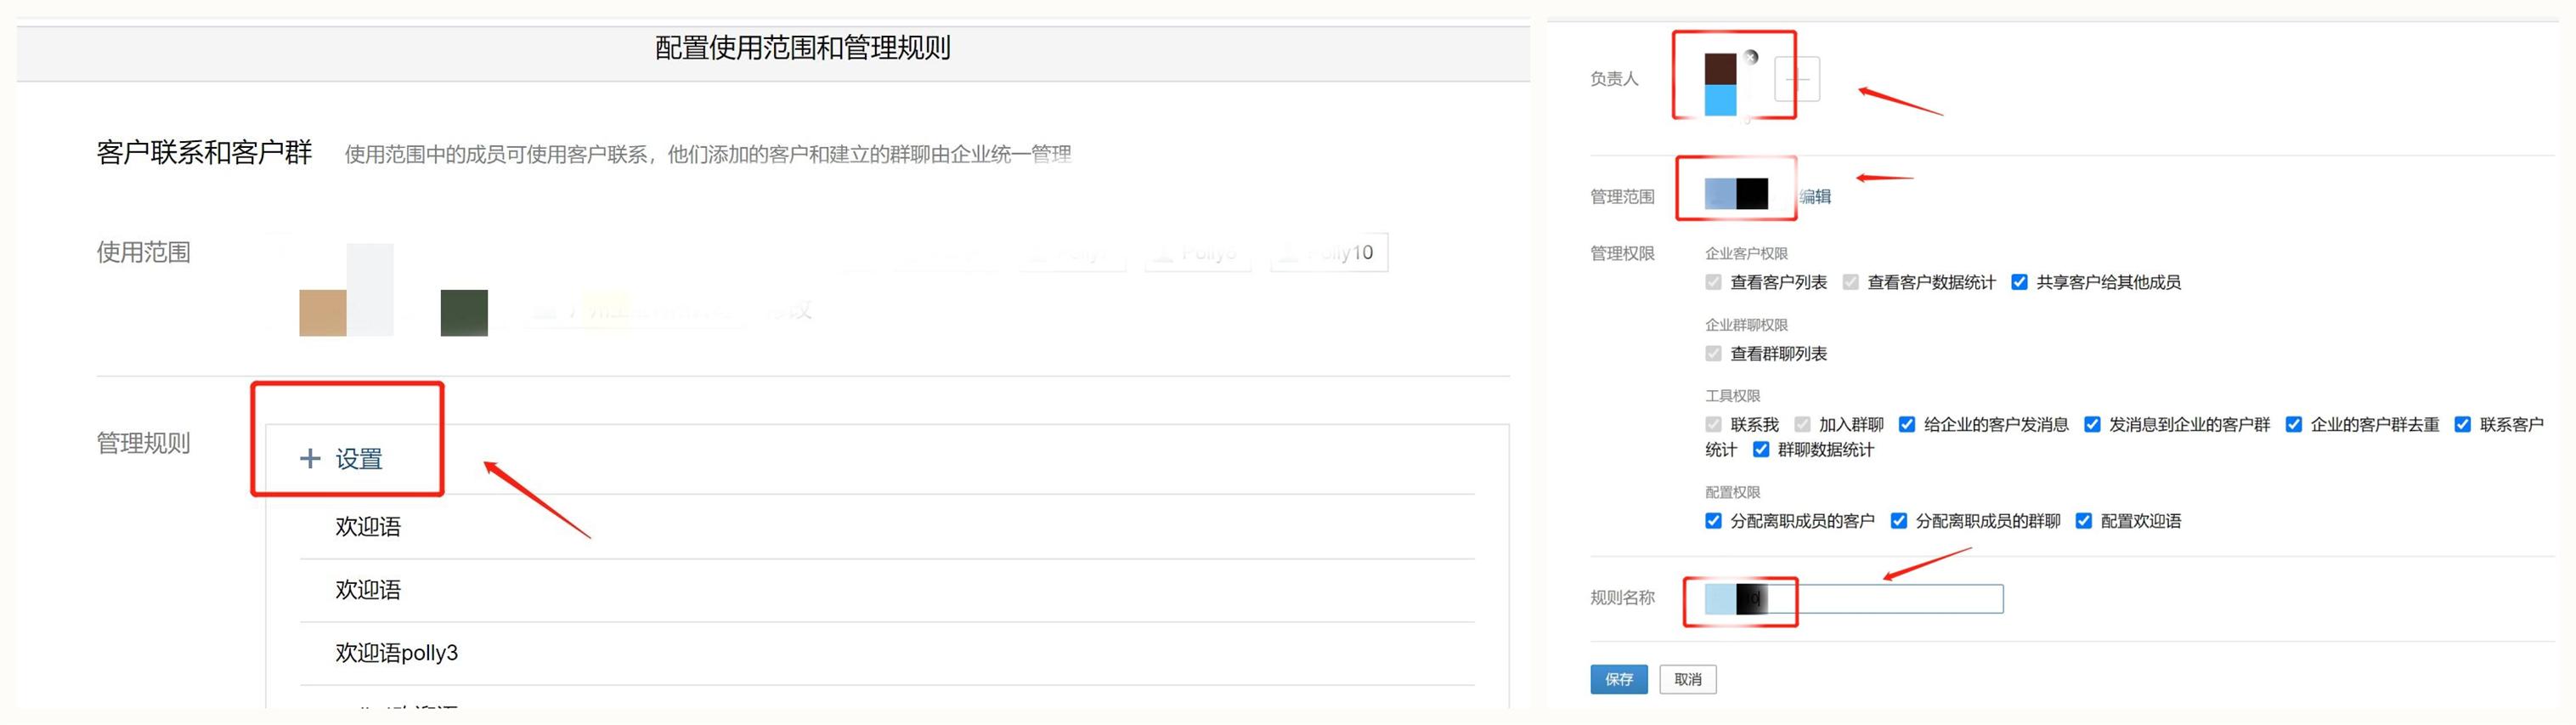Uncheck 企业的客户群去重
This screenshot has width=2576, height=725.
point(2294,425)
